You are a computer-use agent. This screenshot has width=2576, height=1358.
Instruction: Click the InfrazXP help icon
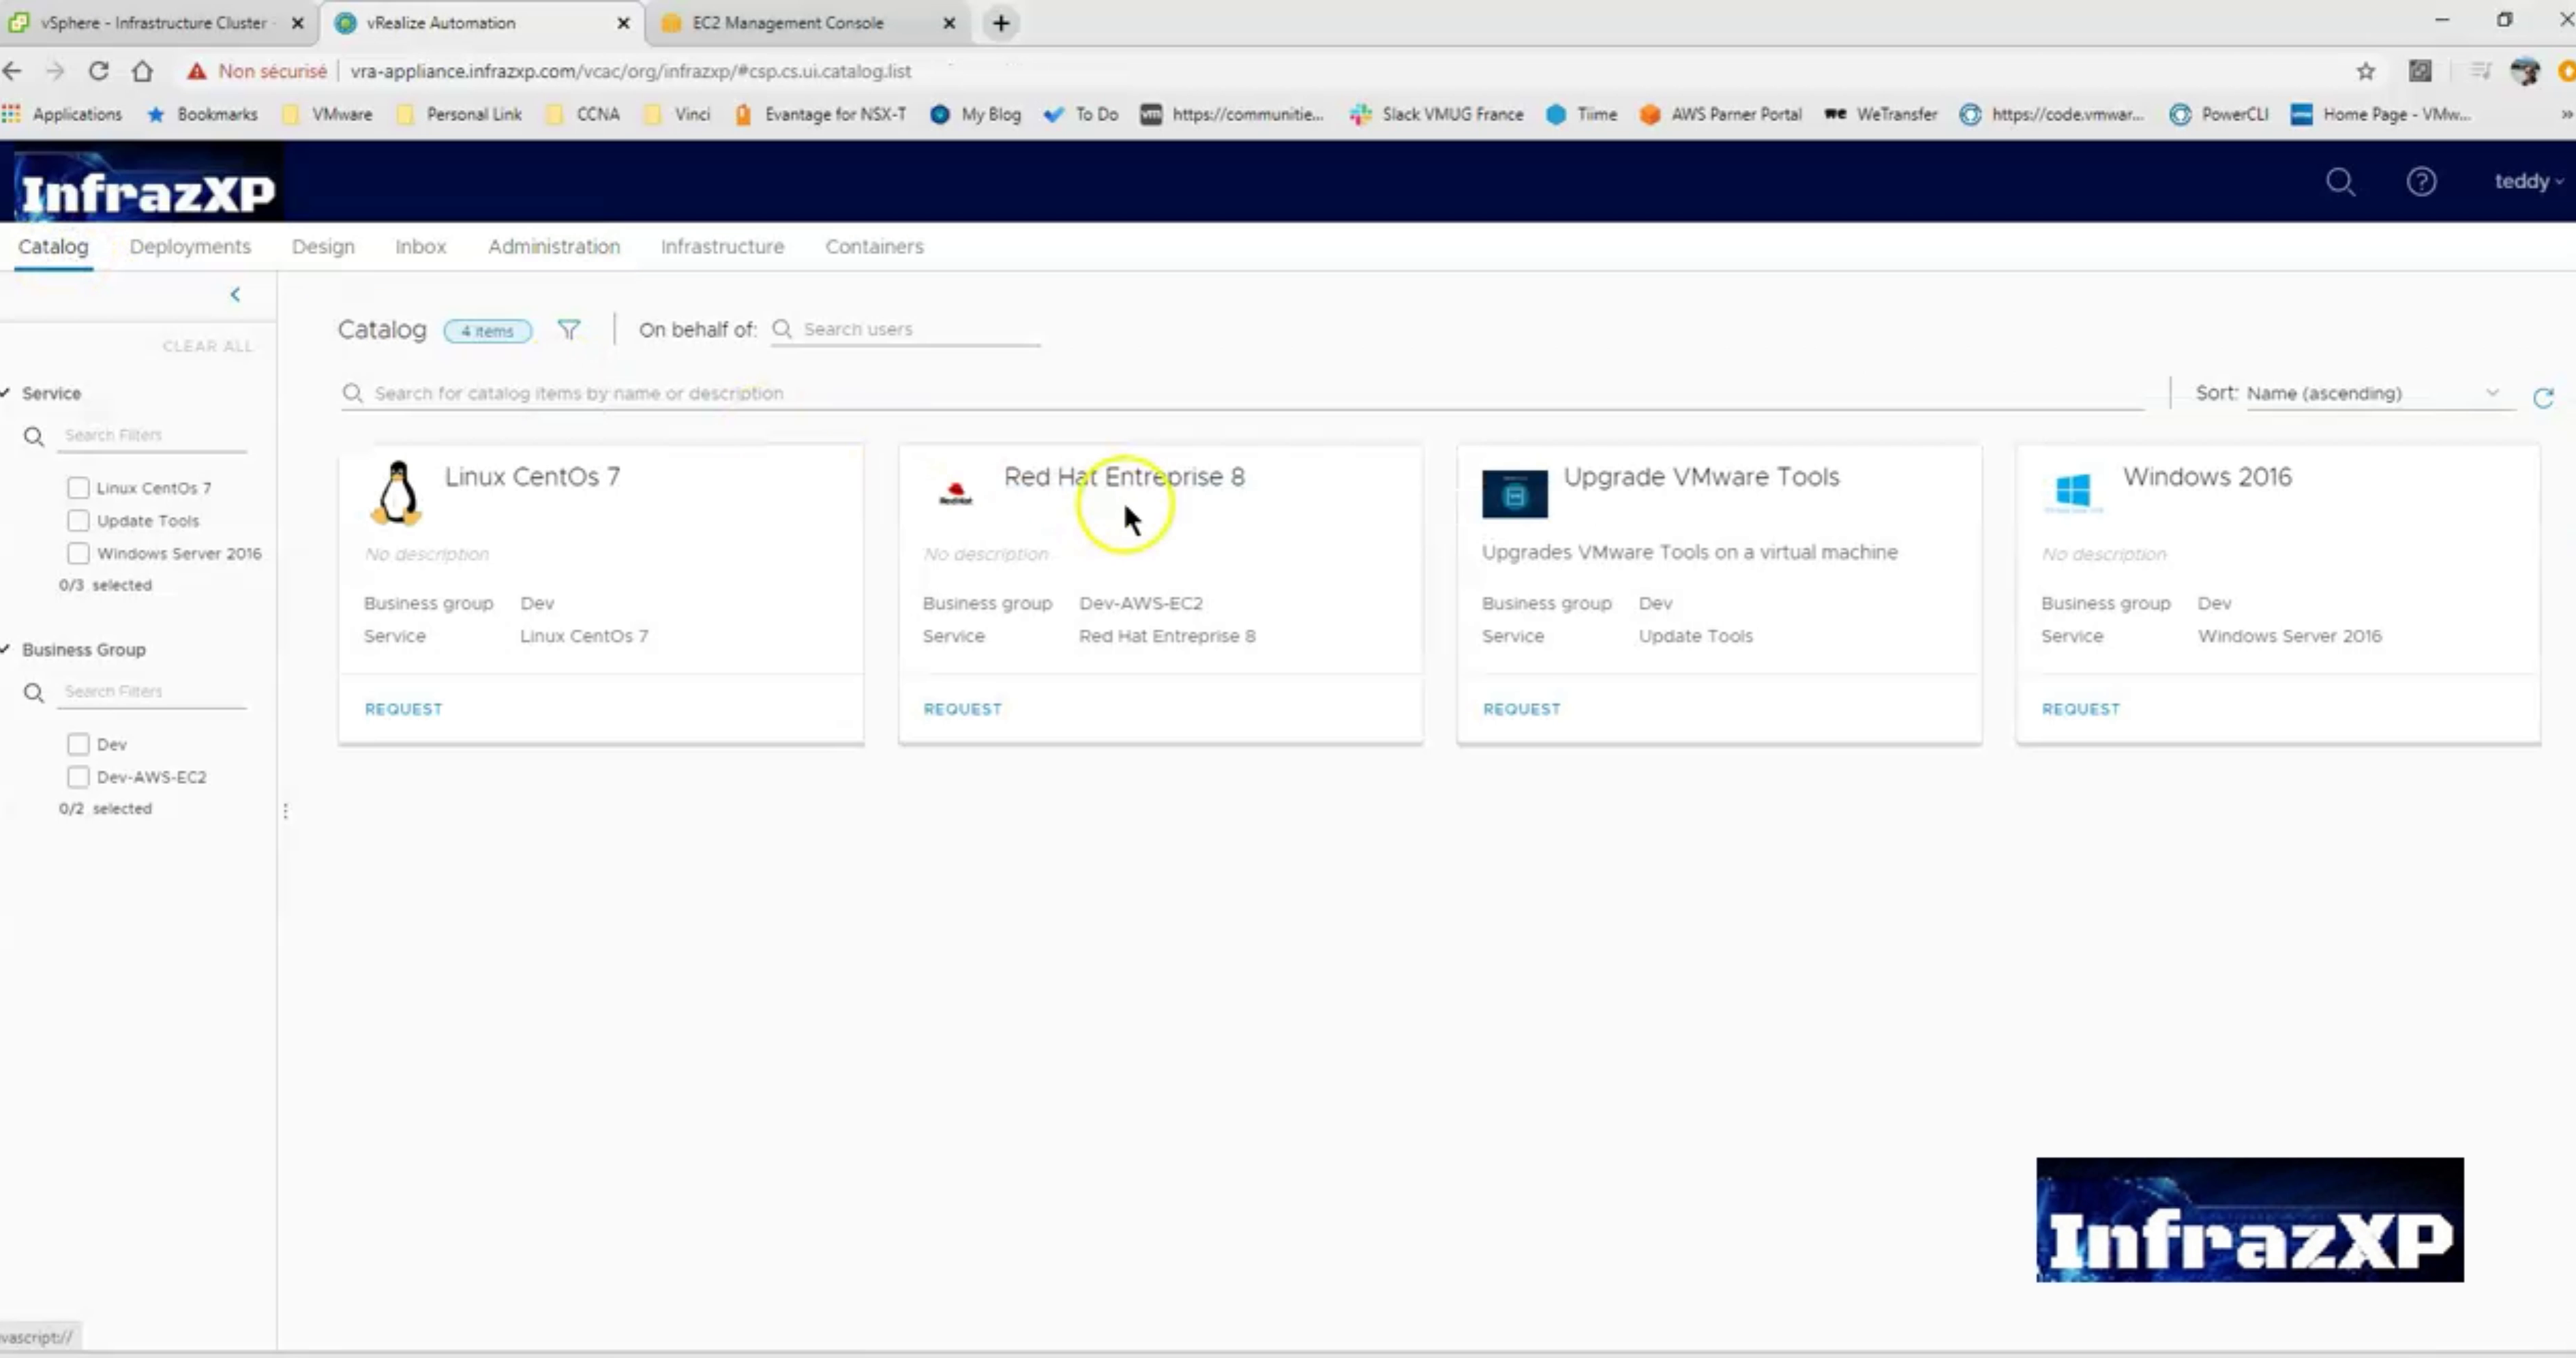[2422, 181]
